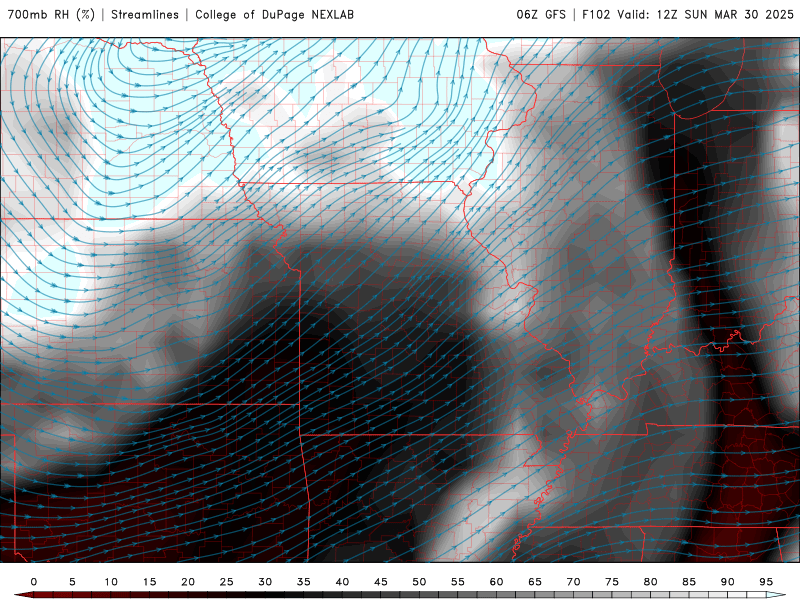800x600 pixels.
Task: Click the '40' value on the color scale
Action: pos(342,582)
